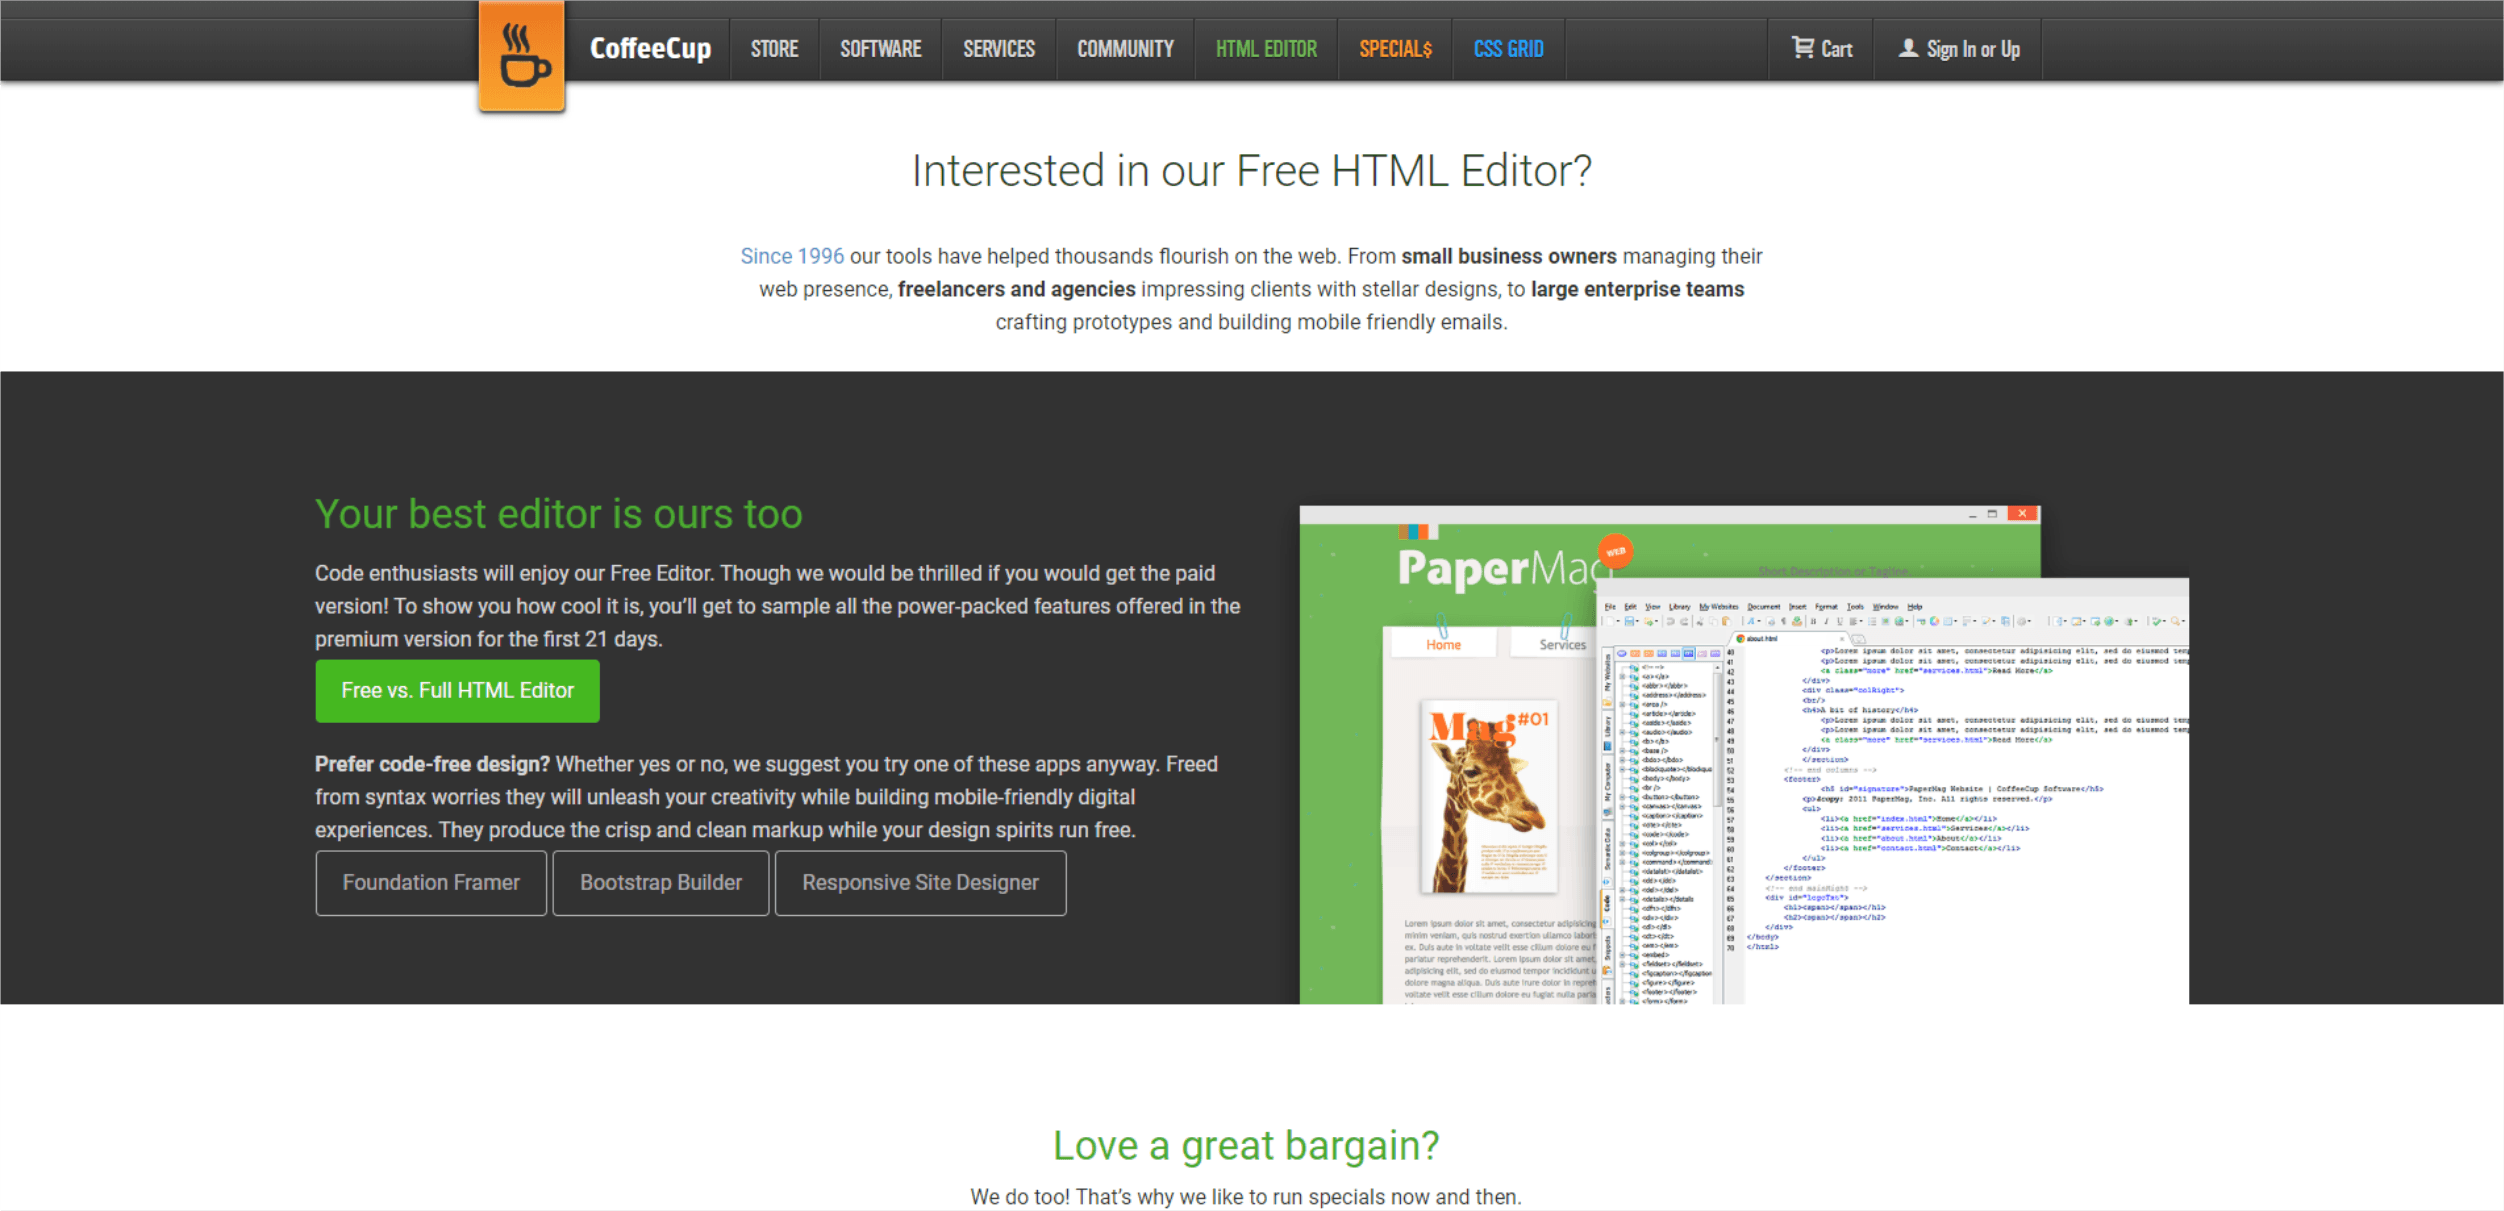Click Sign In or Up
The height and width of the screenshot is (1211, 2504).
click(x=1958, y=48)
